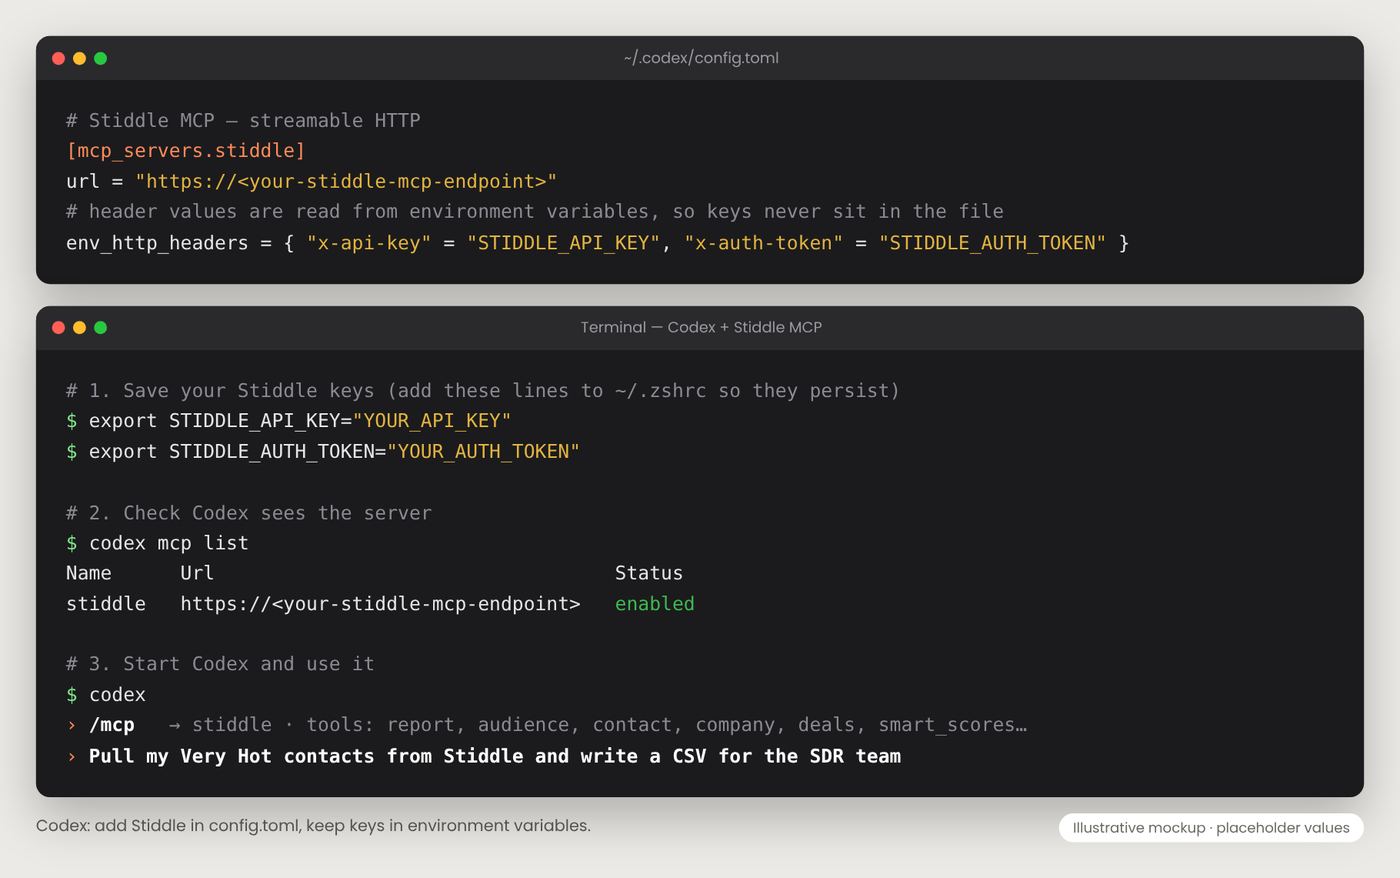
Task: Click the yellow minimize dot on Terminal window
Action: coord(79,327)
